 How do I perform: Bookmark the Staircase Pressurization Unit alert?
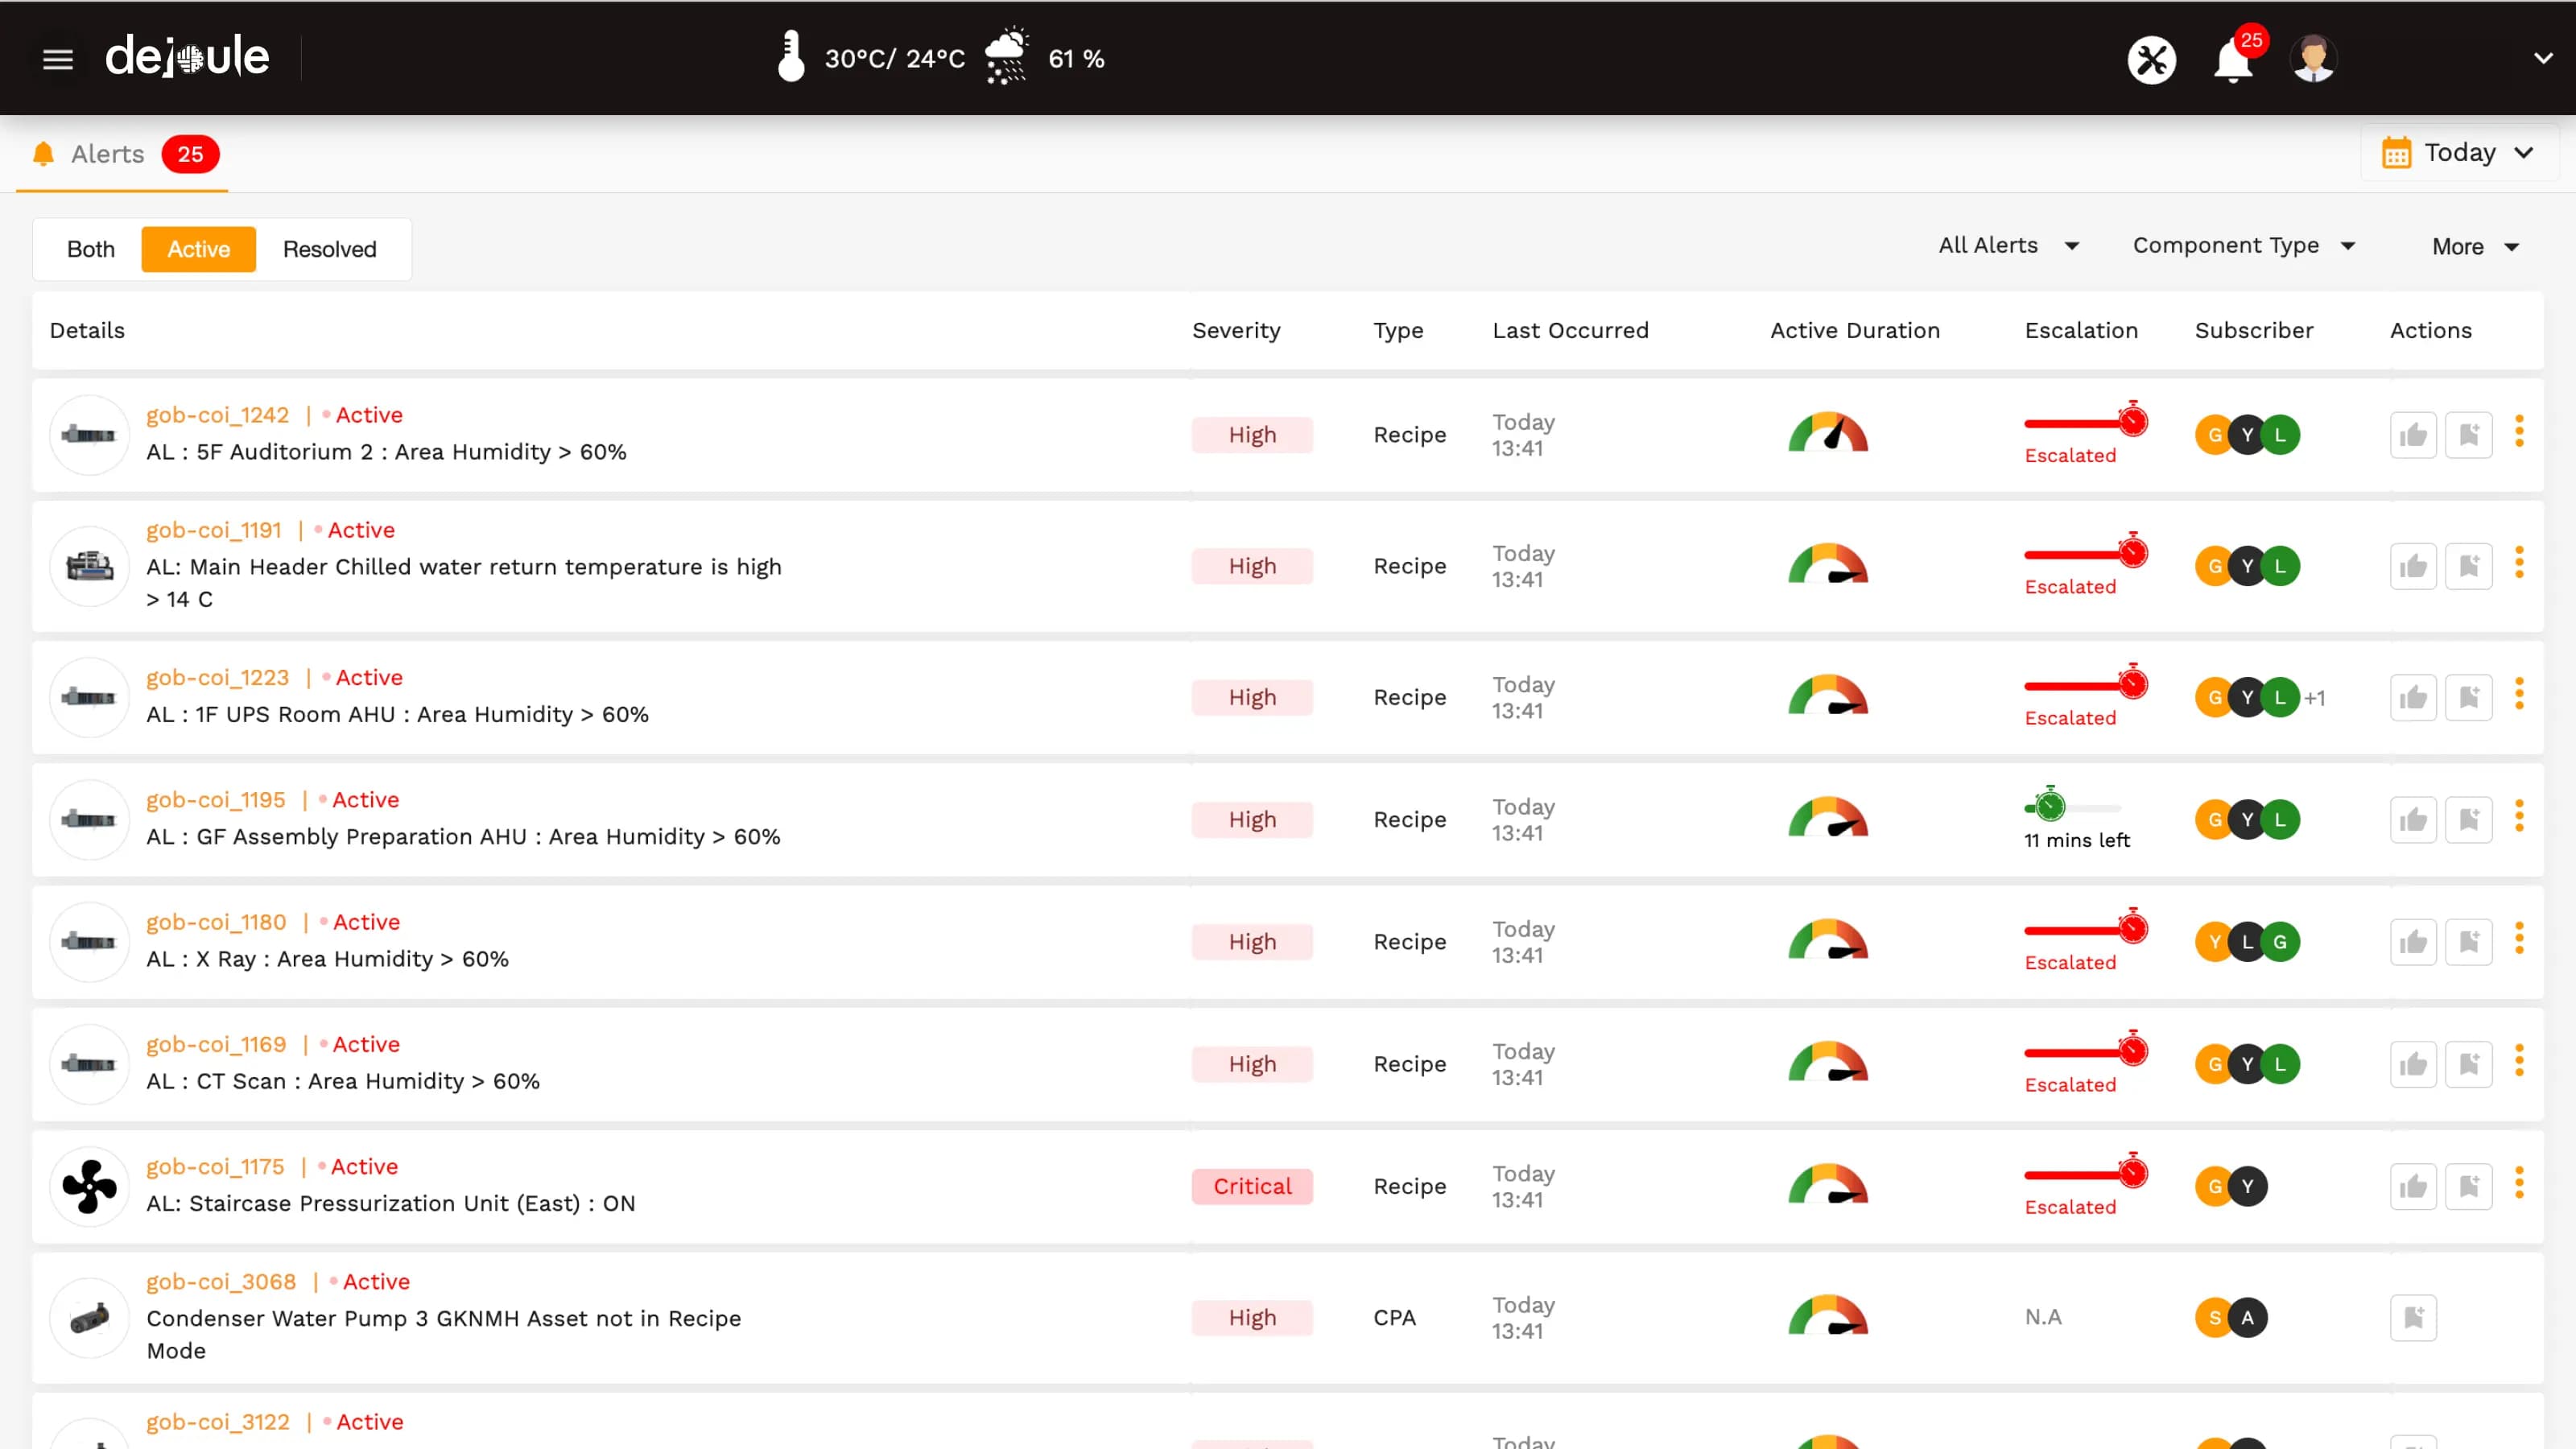[x=2470, y=1186]
